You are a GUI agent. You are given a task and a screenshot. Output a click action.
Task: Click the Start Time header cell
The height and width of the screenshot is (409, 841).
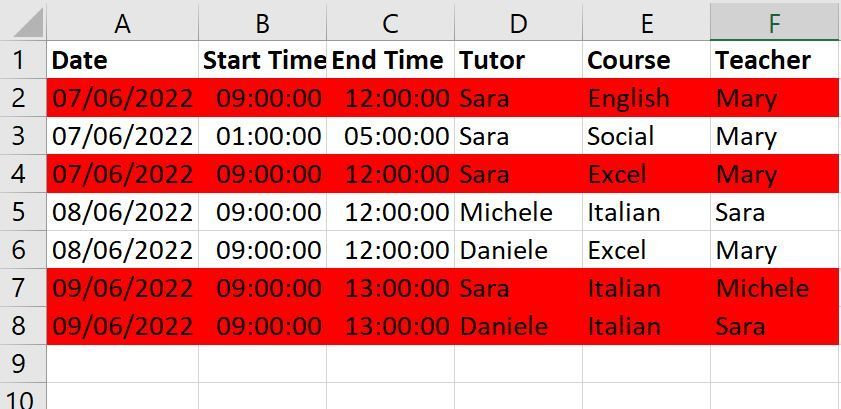pos(262,60)
